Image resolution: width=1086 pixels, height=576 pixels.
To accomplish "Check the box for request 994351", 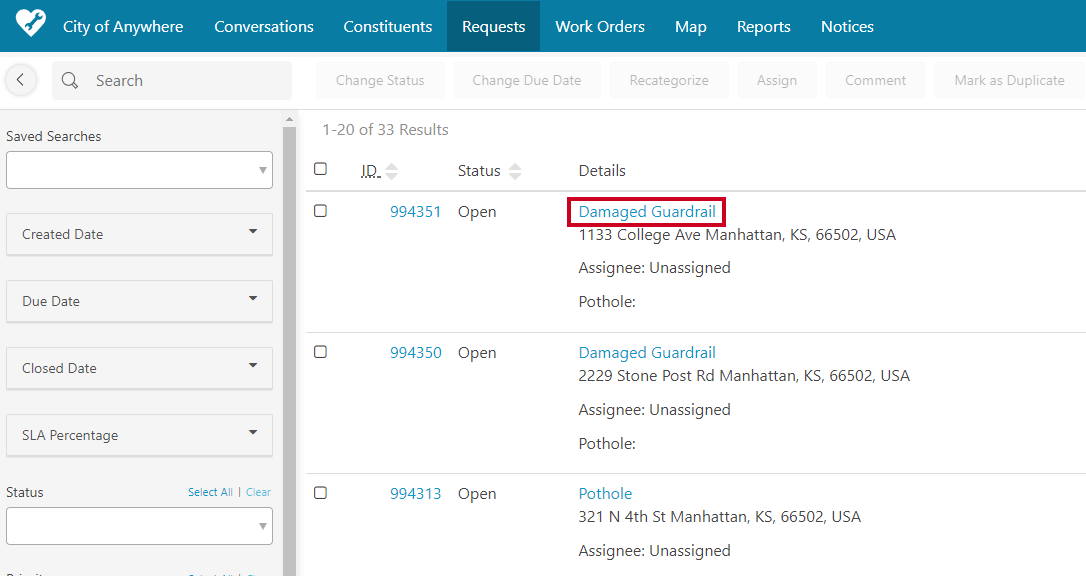I will click(320, 210).
